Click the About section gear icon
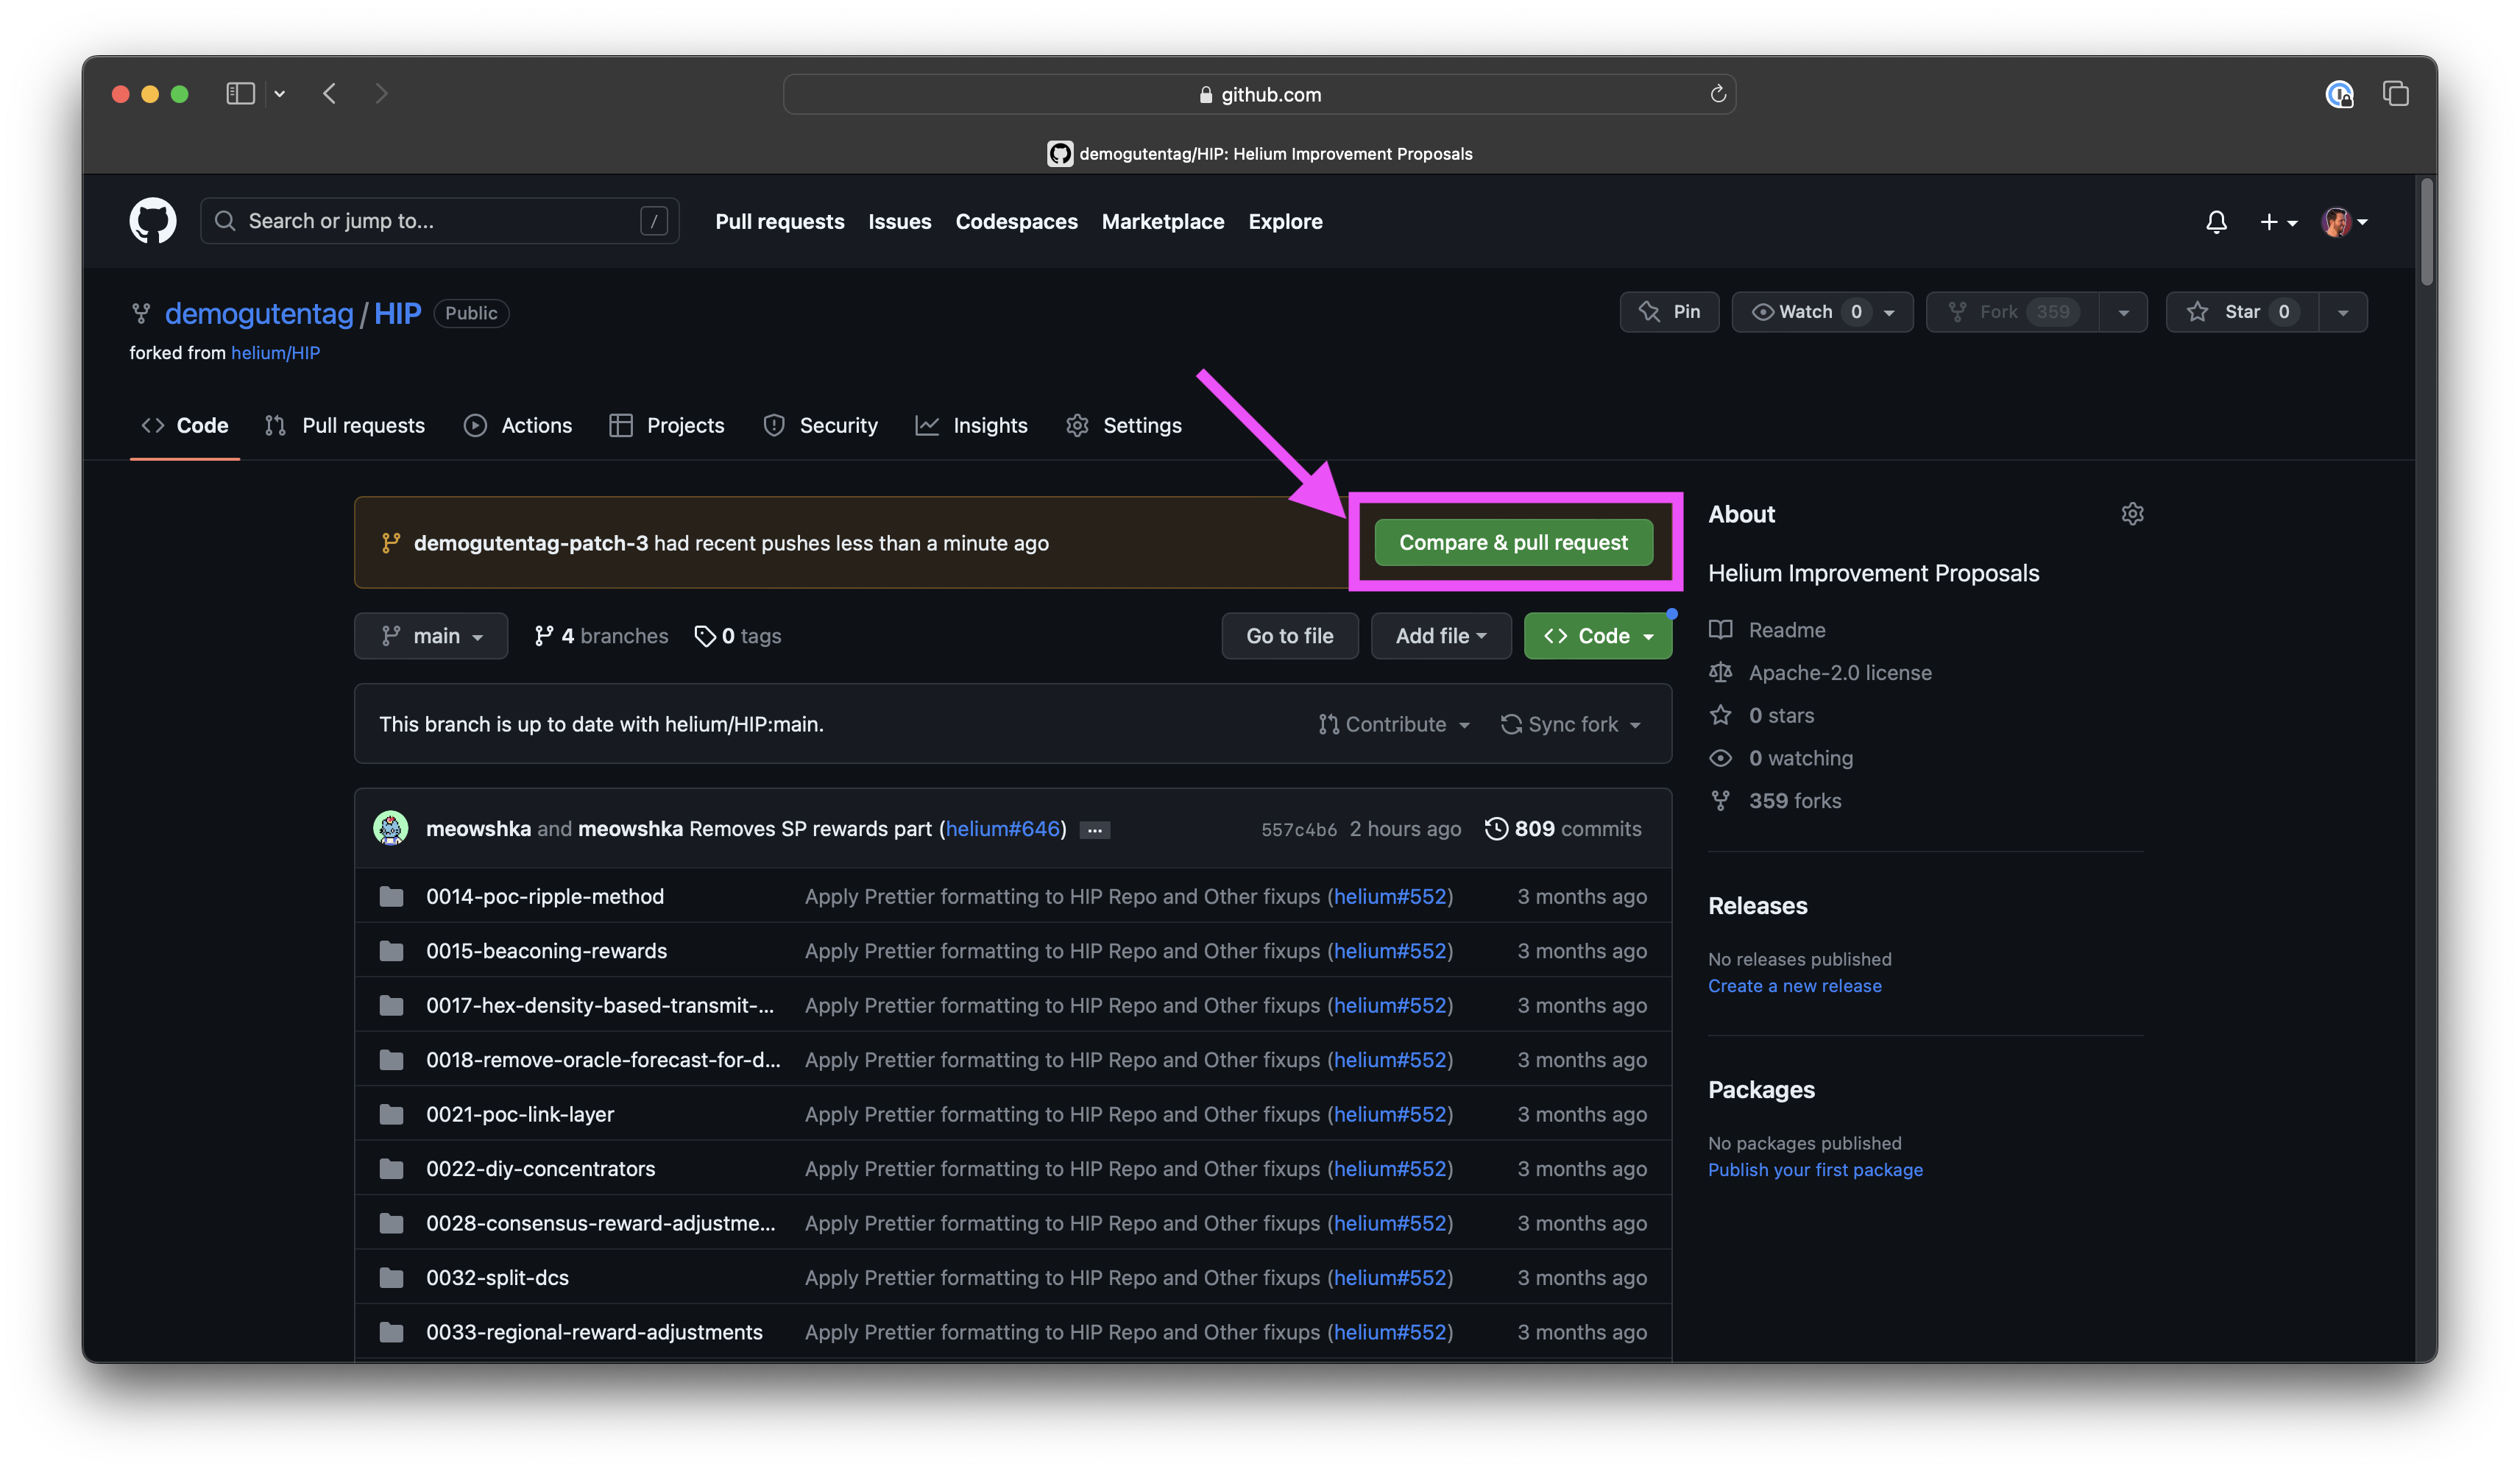This screenshot has width=2520, height=1472. (x=2132, y=514)
